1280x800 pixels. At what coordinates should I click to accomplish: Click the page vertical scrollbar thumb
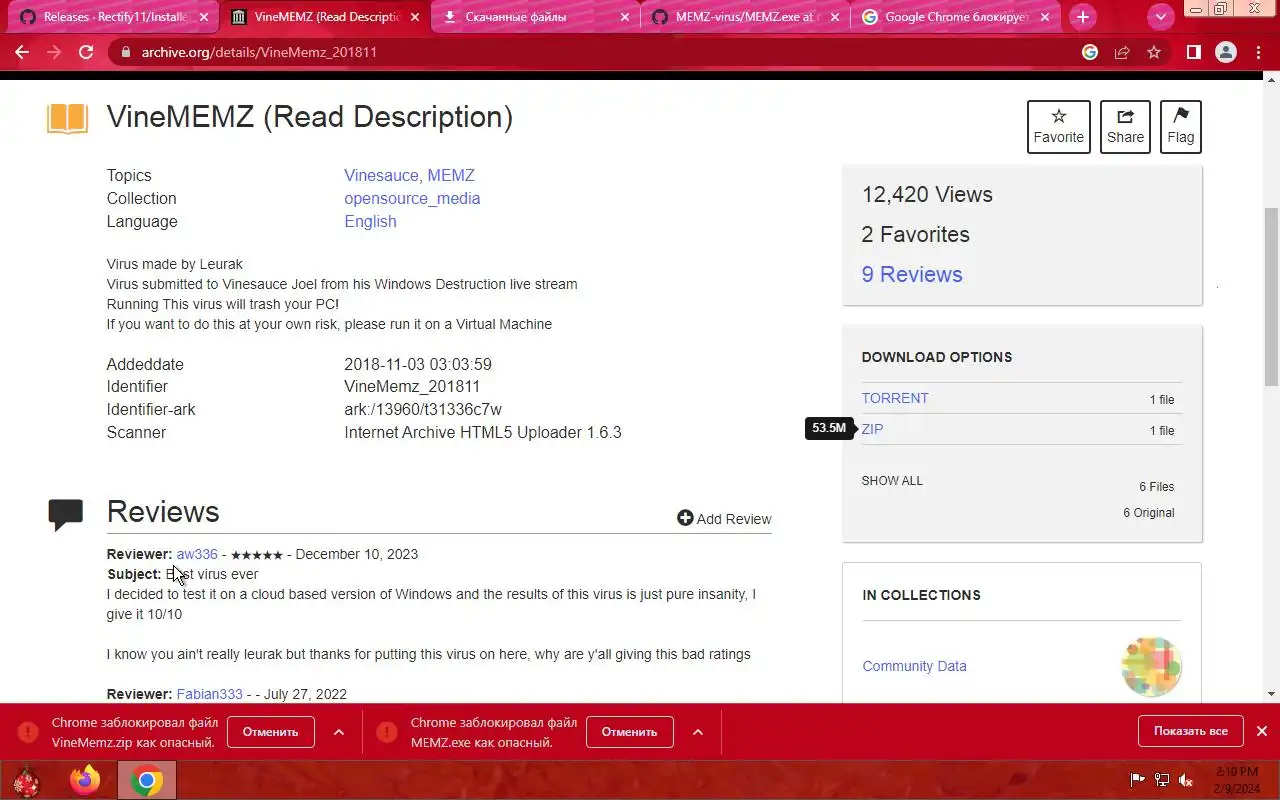click(x=1272, y=297)
